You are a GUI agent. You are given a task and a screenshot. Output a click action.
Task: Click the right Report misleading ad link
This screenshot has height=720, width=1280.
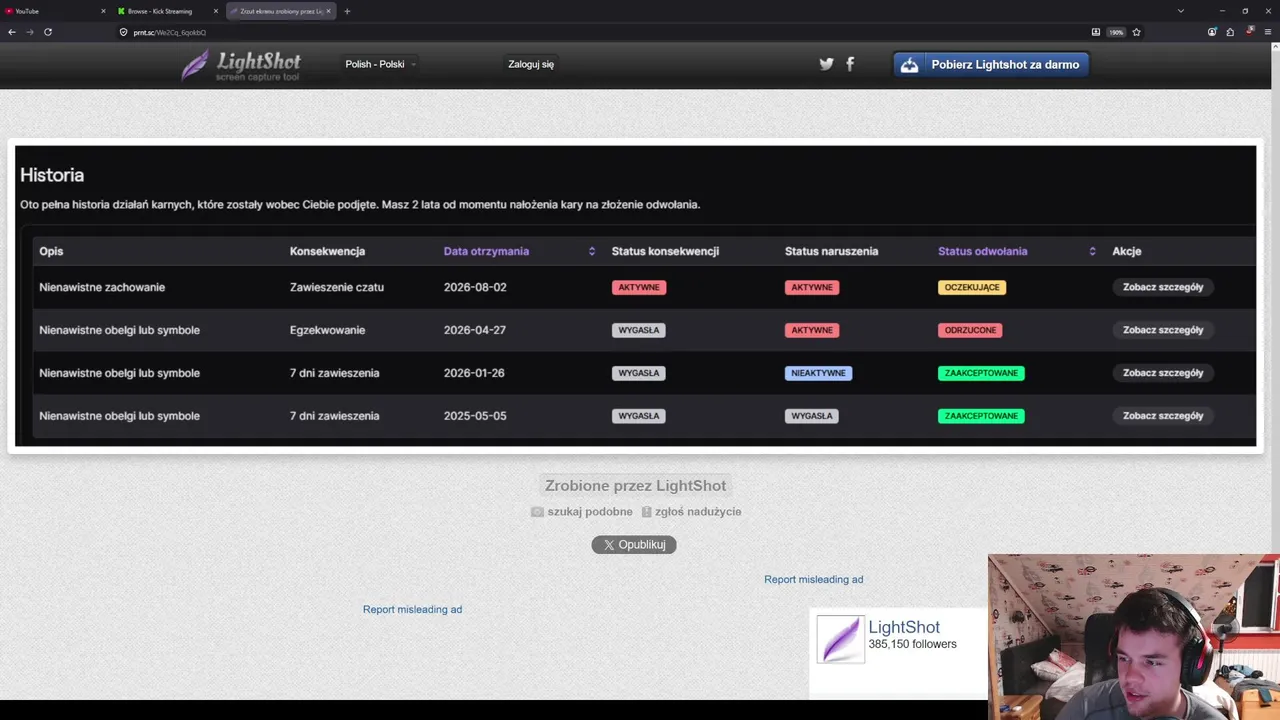[x=813, y=579]
